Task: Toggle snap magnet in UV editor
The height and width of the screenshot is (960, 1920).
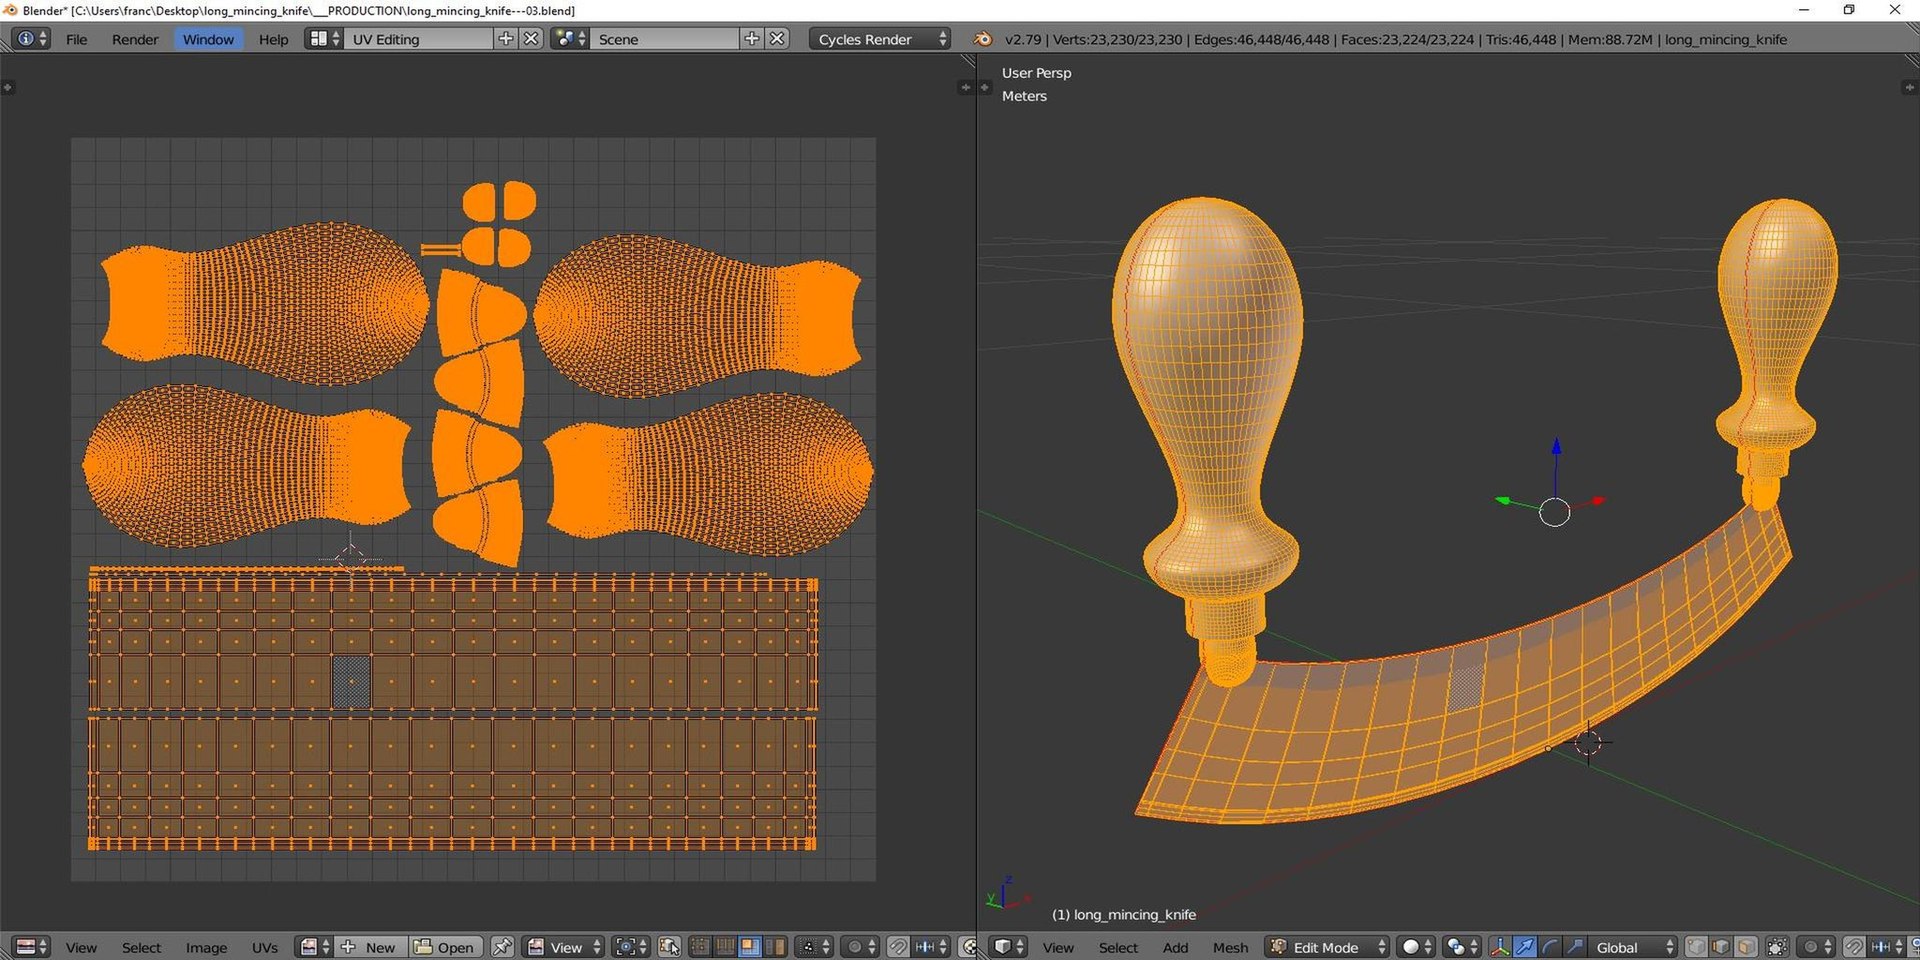Action: tap(898, 947)
